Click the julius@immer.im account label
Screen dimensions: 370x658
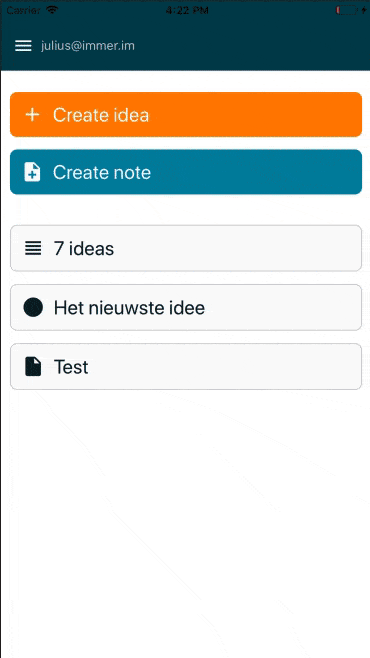(88, 46)
